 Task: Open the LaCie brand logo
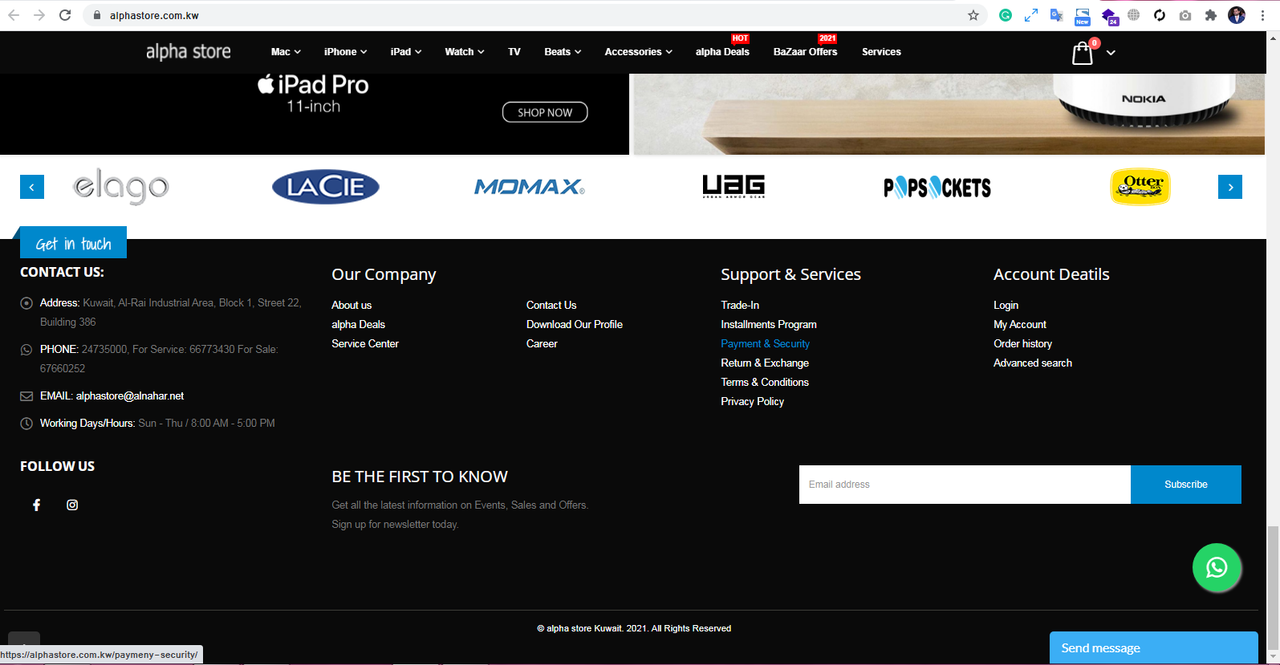coord(326,187)
